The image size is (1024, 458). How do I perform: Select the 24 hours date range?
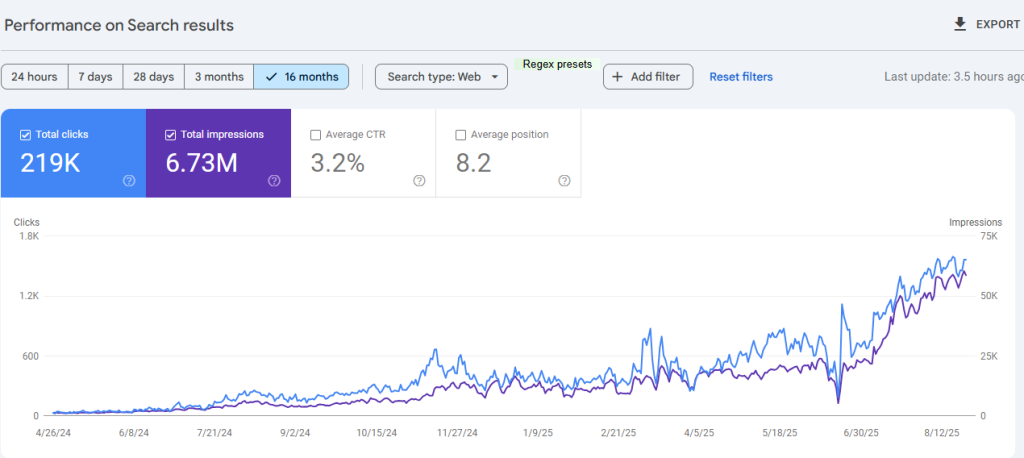35,77
